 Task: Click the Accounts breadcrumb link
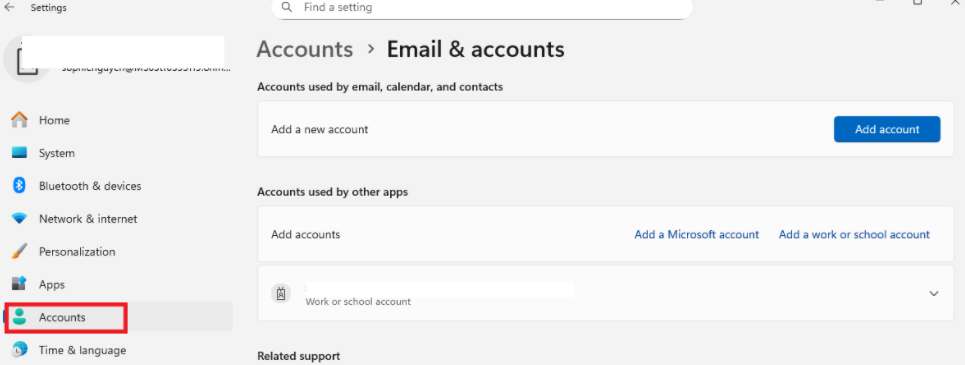pos(305,49)
